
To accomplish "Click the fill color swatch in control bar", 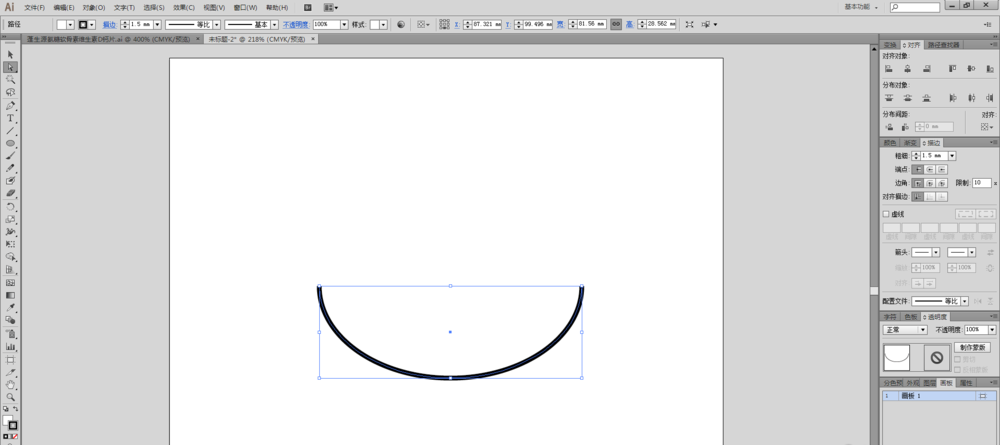I will click(62, 24).
